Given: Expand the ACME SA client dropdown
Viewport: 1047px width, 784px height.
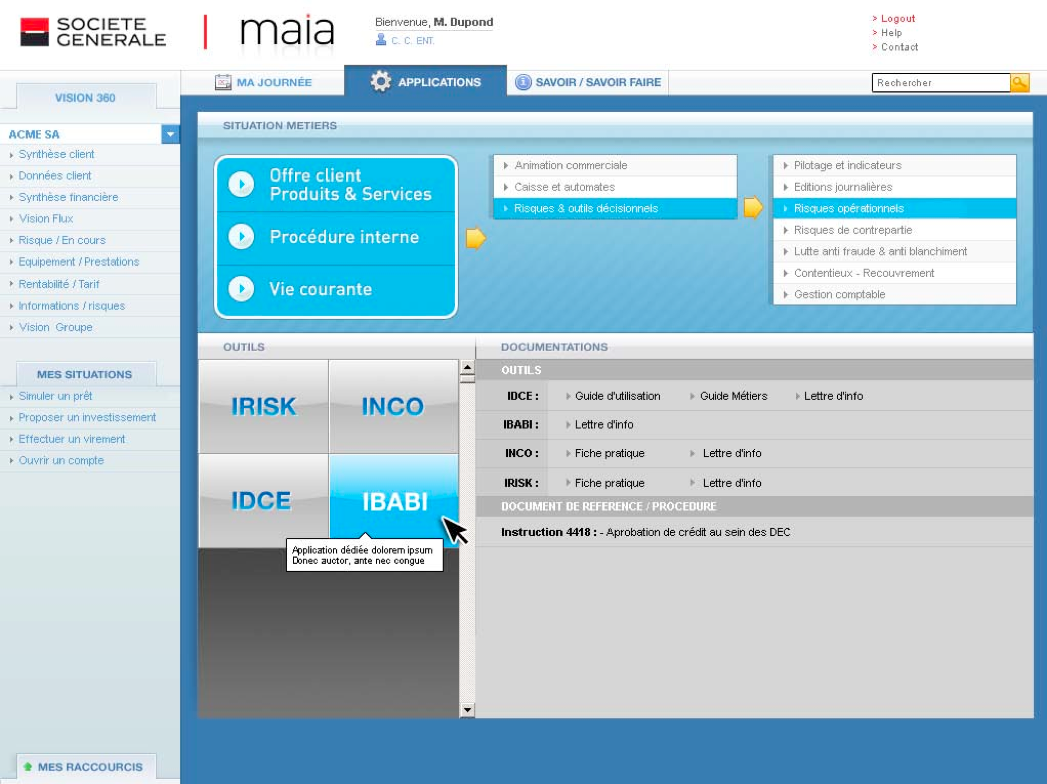Looking at the screenshot, I should tap(170, 134).
